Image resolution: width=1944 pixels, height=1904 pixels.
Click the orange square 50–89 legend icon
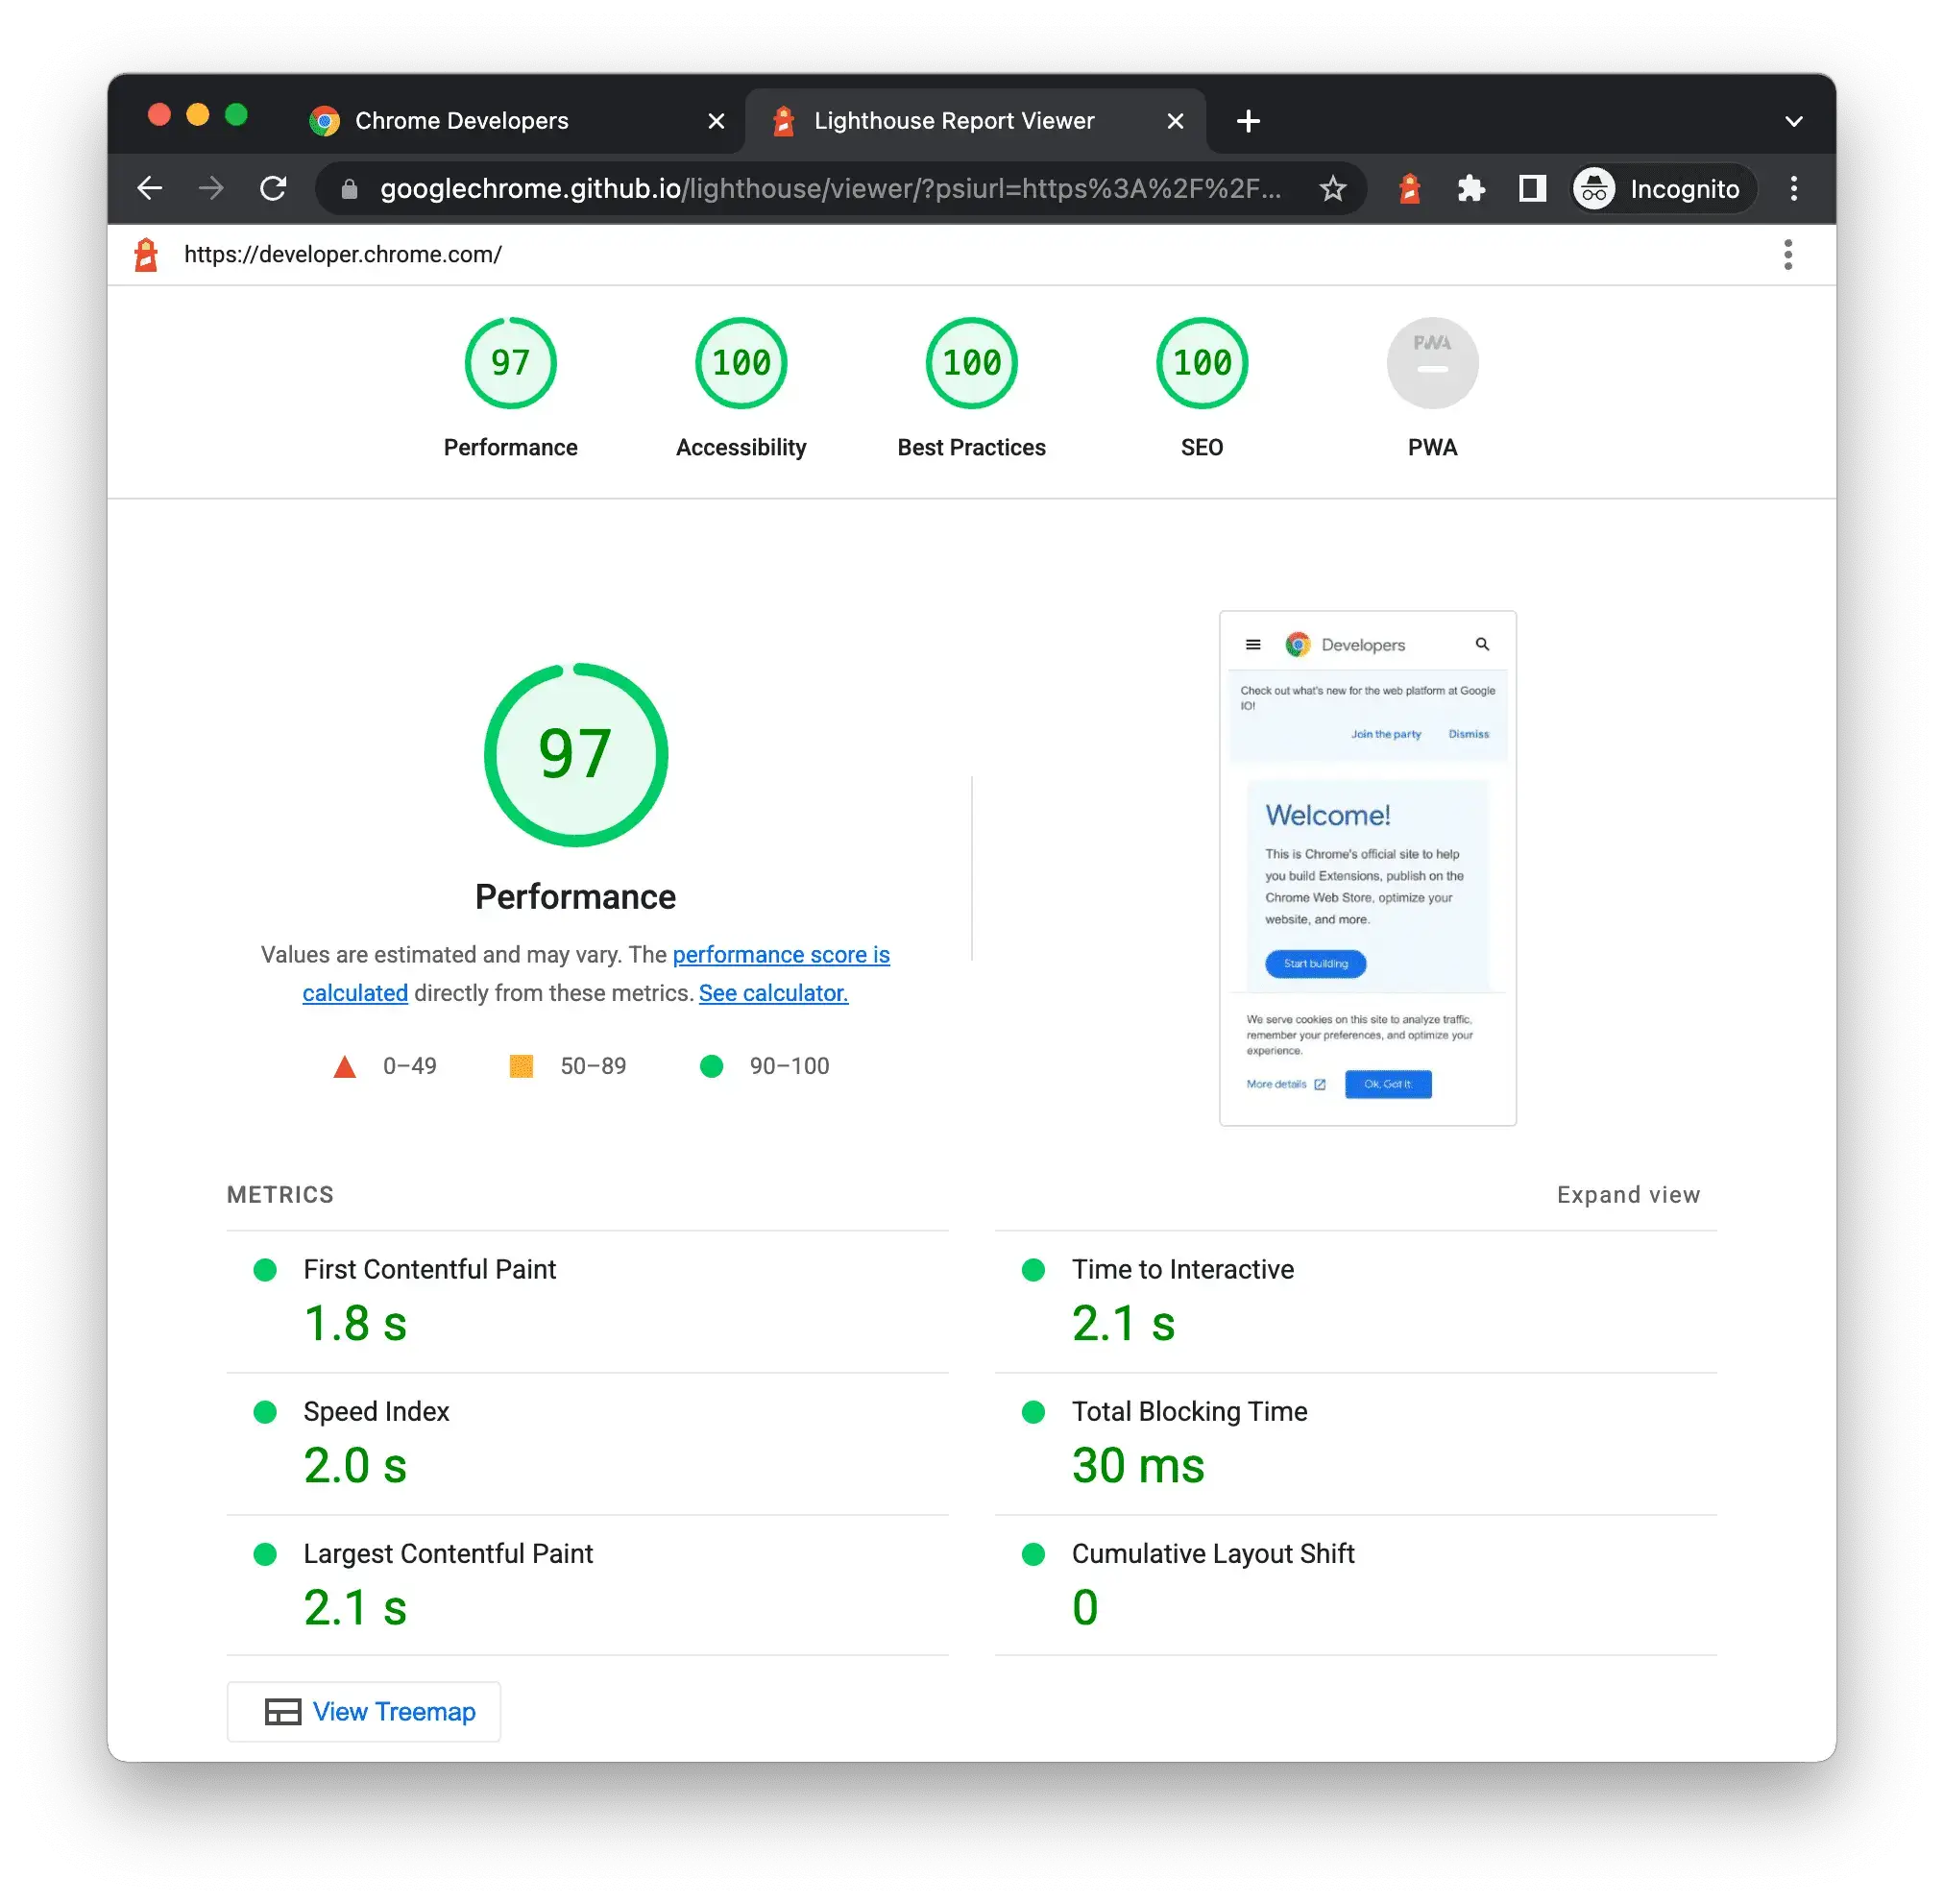click(x=521, y=1066)
